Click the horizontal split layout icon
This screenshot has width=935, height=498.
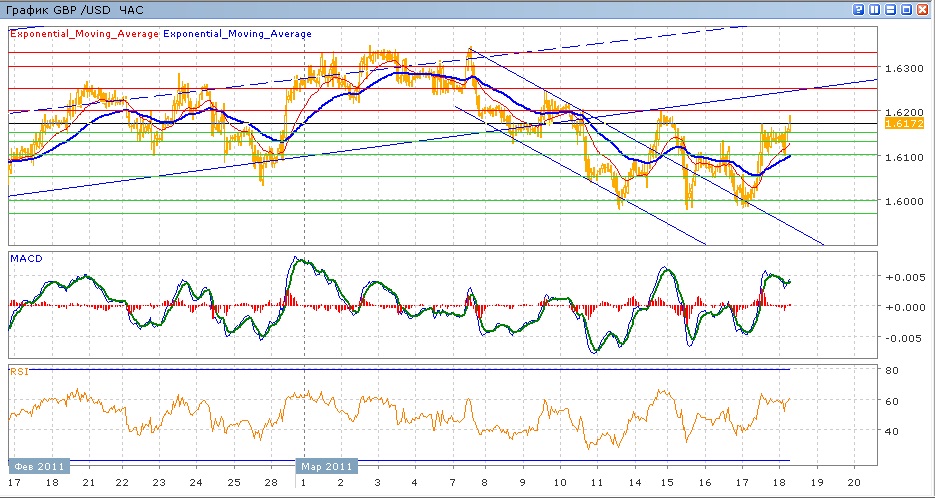891,10
